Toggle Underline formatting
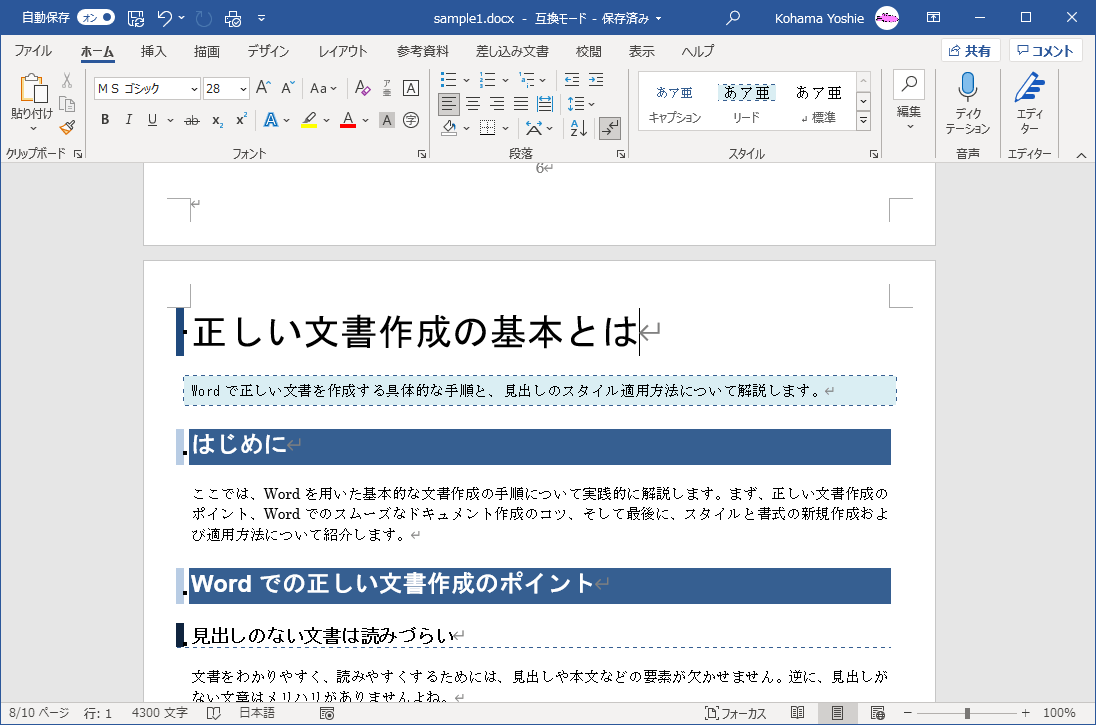Image resolution: width=1096 pixels, height=725 pixels. tap(152, 120)
